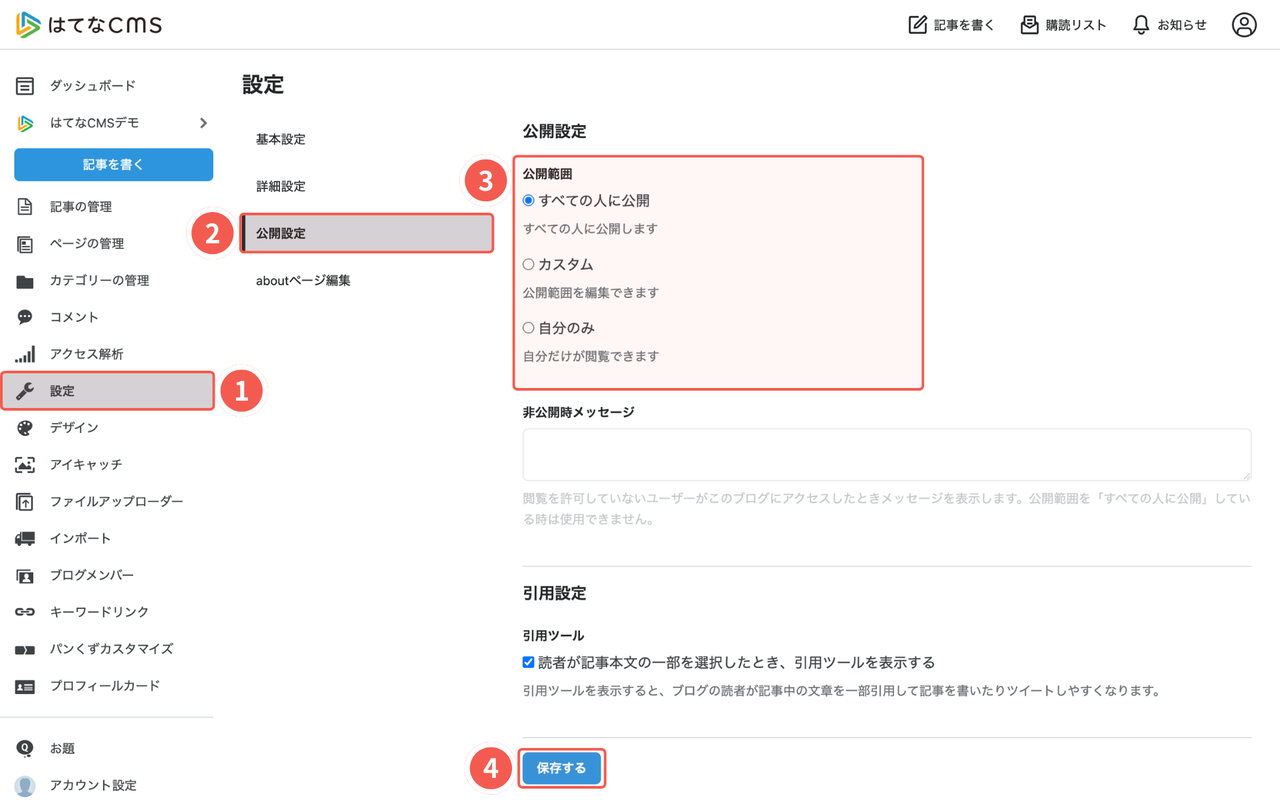The height and width of the screenshot is (800, 1280).
Task: Open ファイルアップローダー via its upload icon
Action: [x=24, y=501]
